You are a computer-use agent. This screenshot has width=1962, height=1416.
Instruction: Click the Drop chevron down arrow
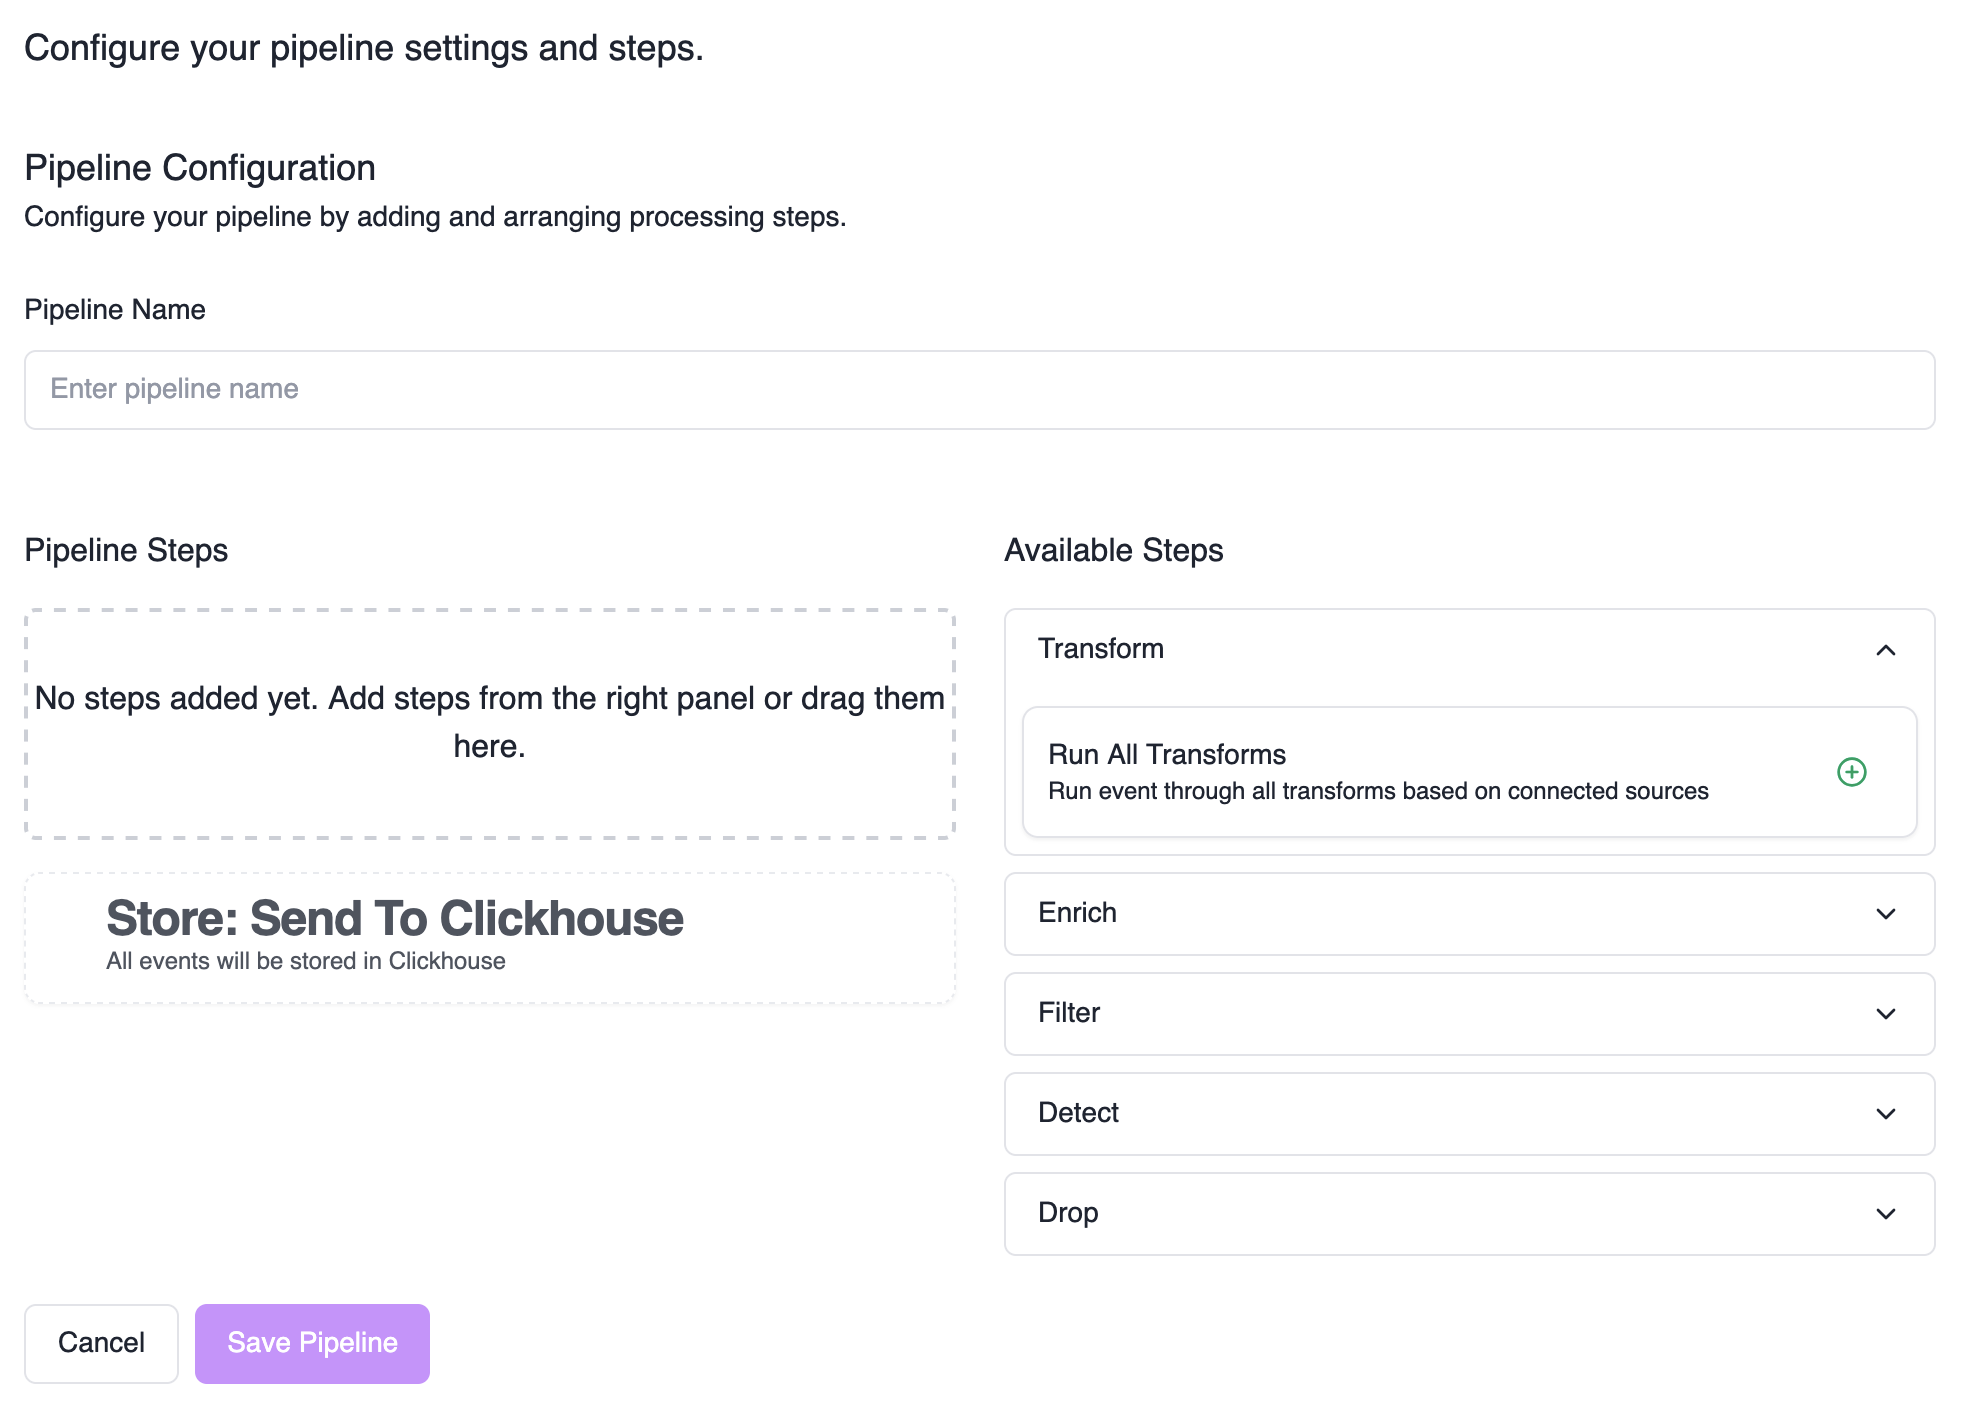[x=1885, y=1214]
